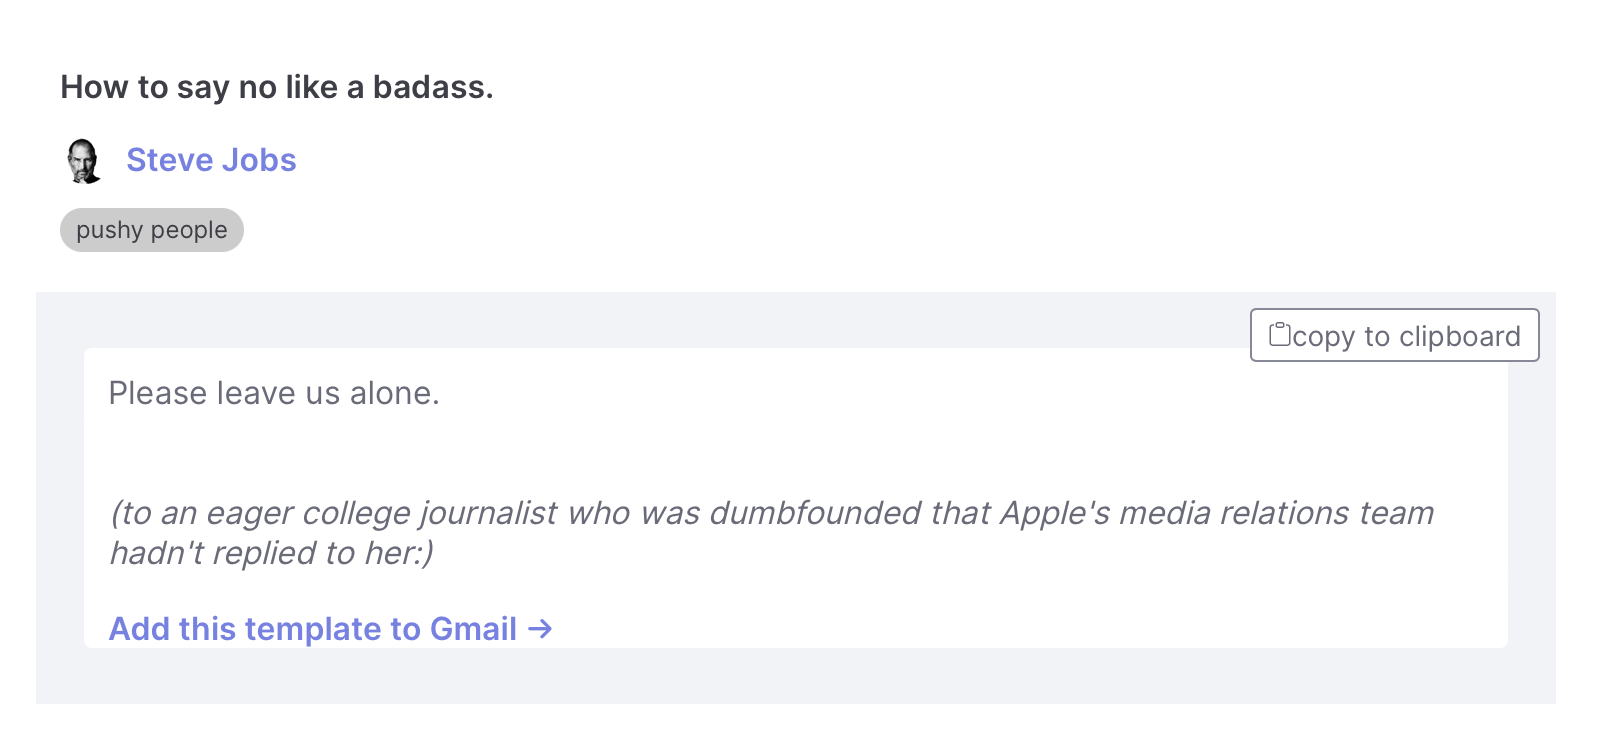Open 'Add this template to Gmail' link
Image resolution: width=1598 pixels, height=748 pixels.
[330, 628]
